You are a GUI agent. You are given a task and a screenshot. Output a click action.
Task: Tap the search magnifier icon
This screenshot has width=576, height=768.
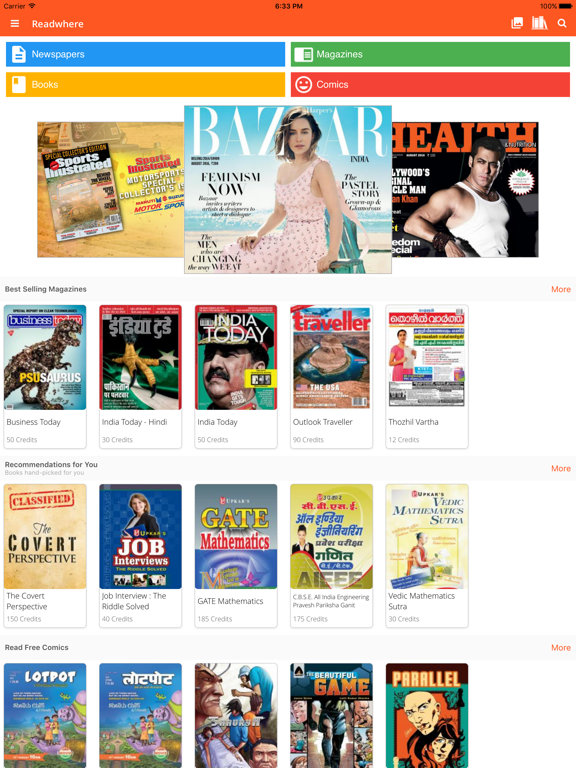point(562,23)
